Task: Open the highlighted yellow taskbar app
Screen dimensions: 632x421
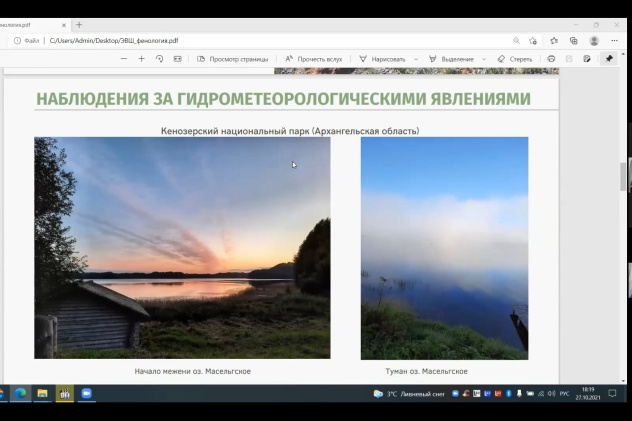Action: [64, 393]
